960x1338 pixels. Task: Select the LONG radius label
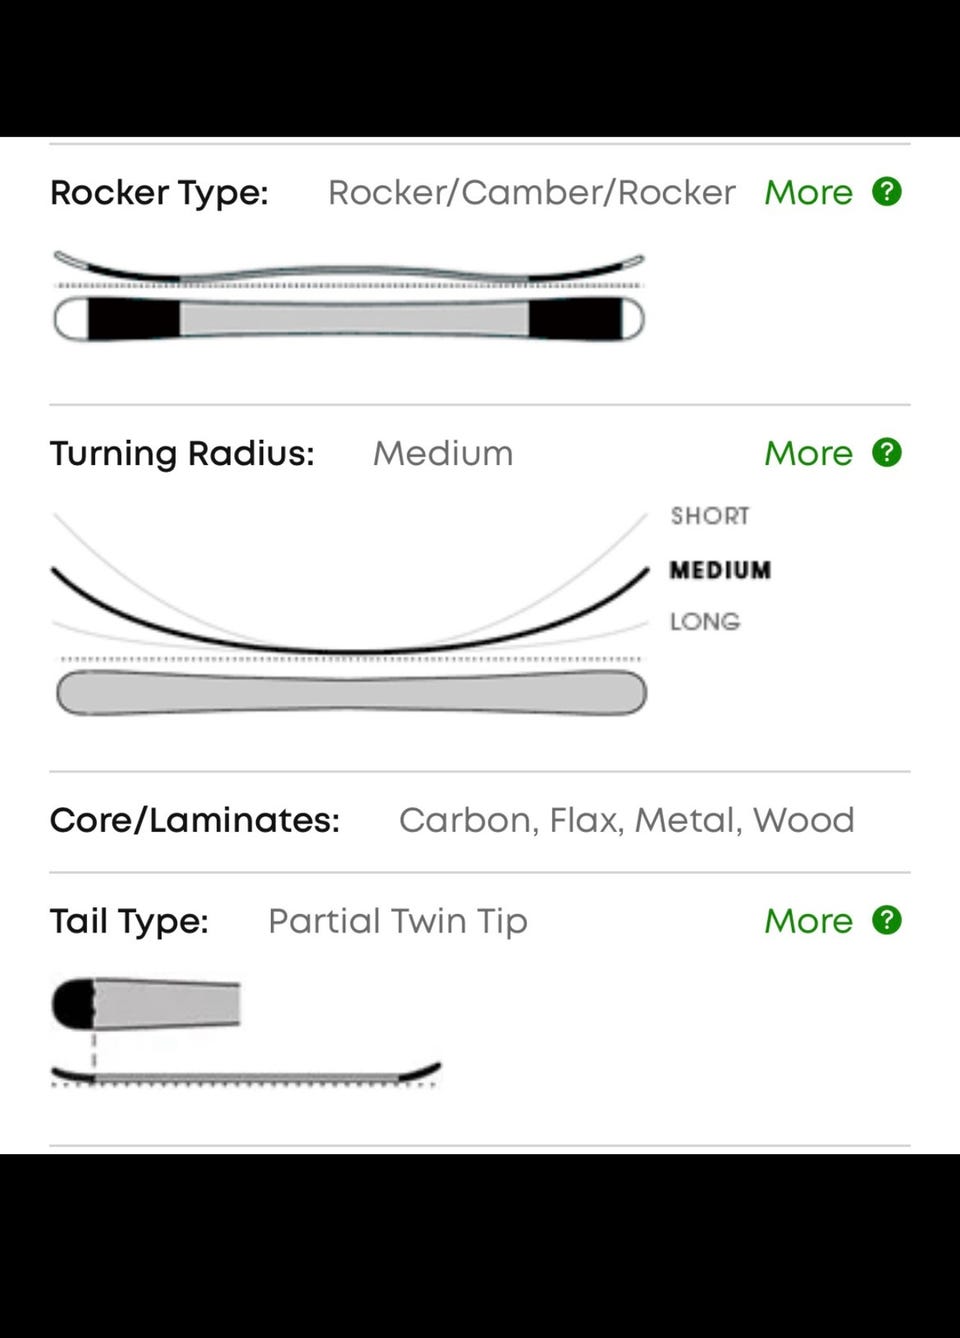(x=705, y=622)
